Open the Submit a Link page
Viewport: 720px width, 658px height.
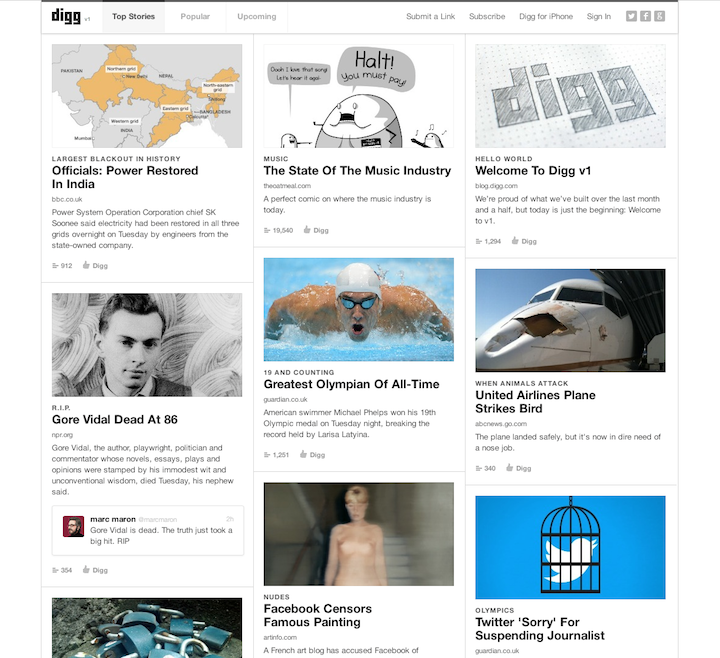point(430,17)
